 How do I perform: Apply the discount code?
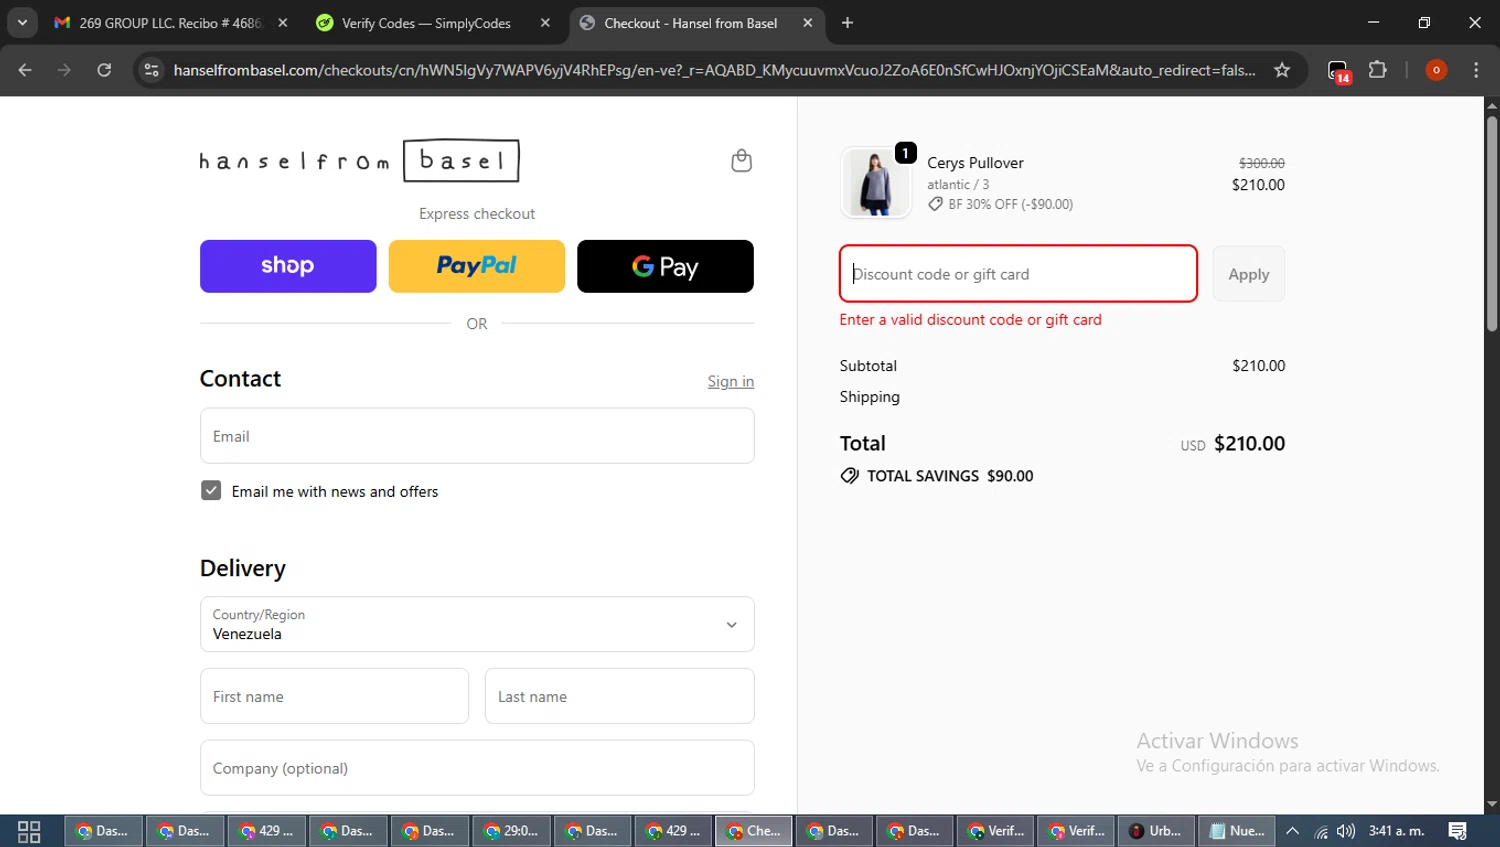[x=1249, y=274]
